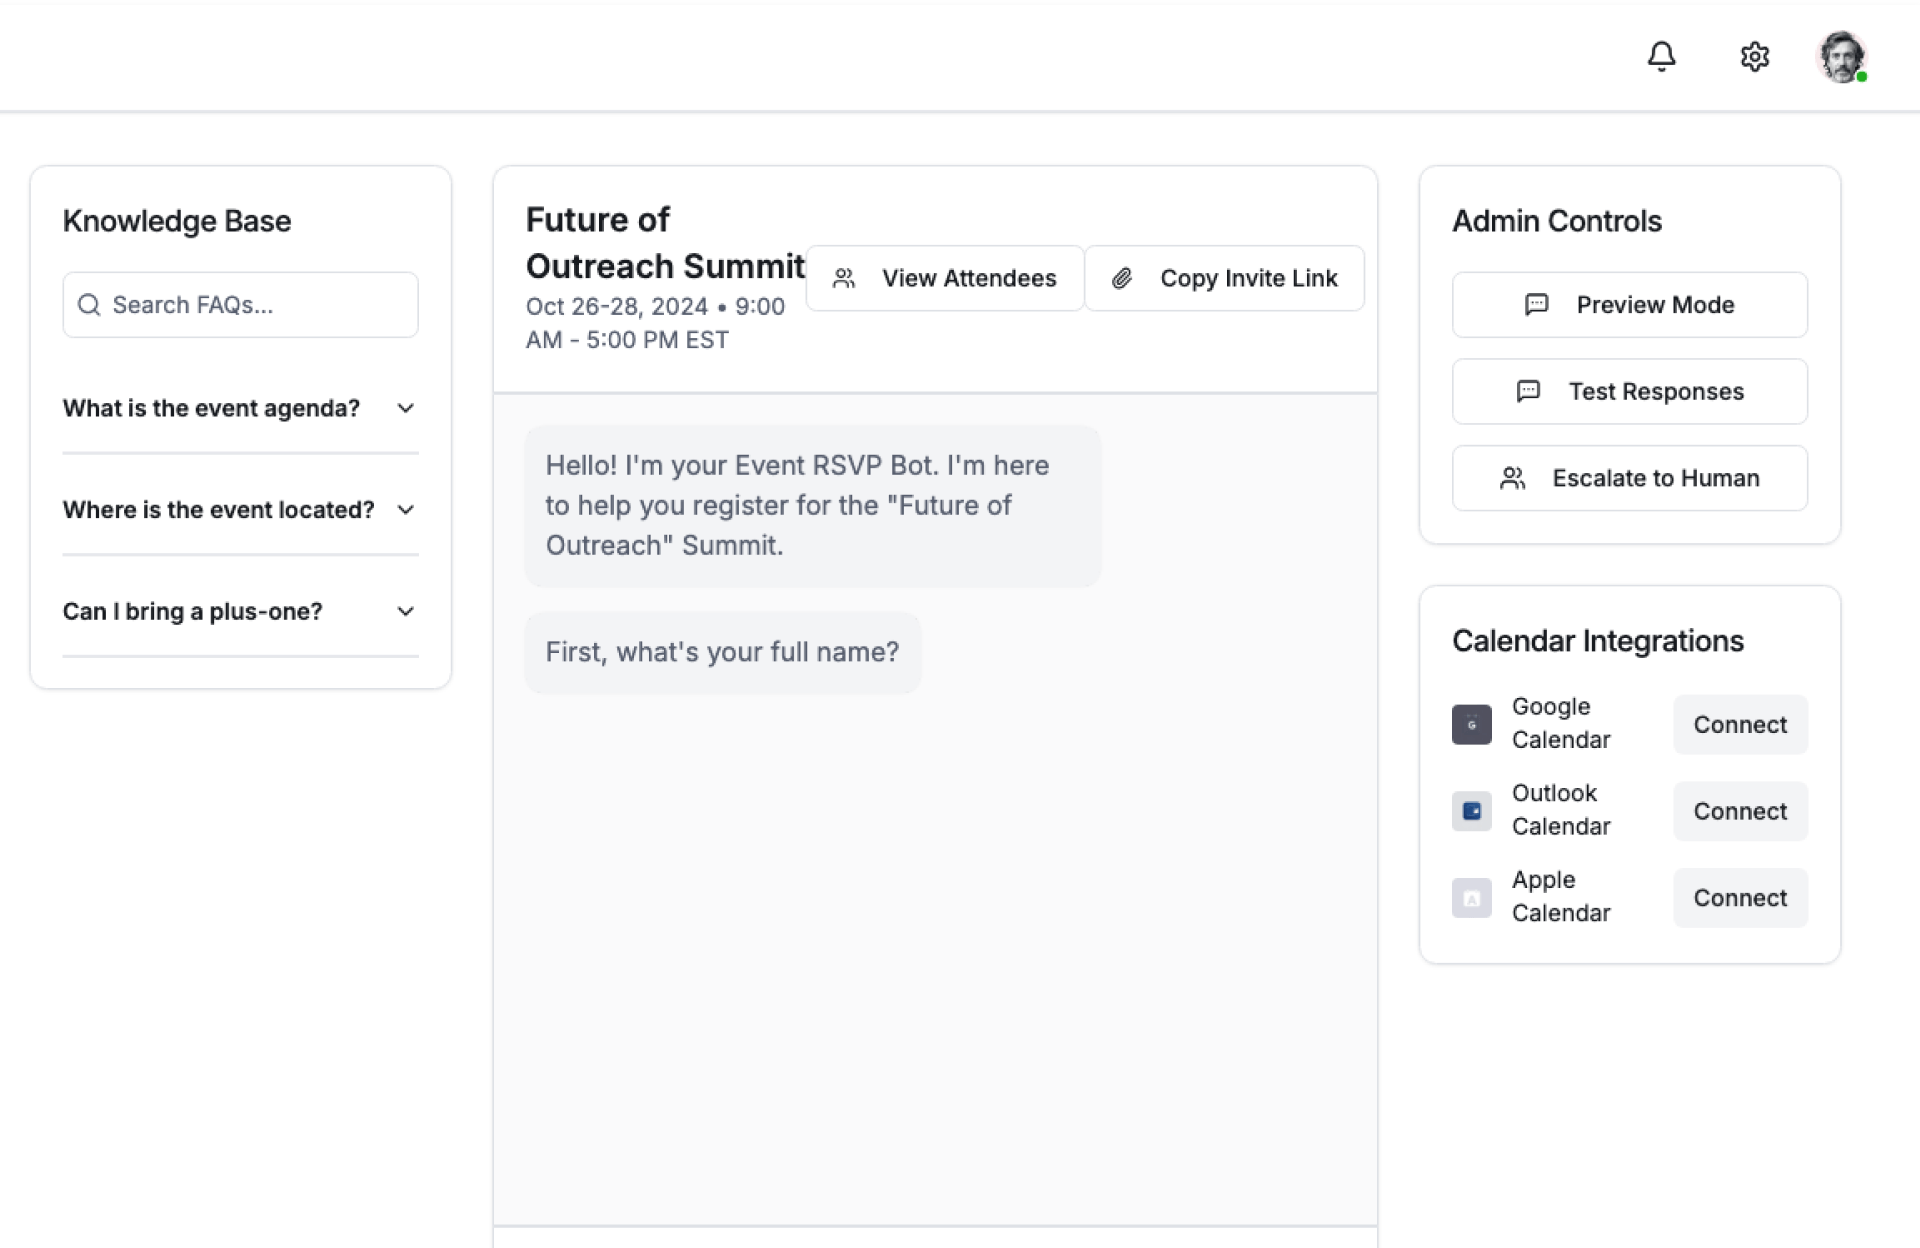Click the magnifier icon in the FAQ search
Screen dimensions: 1920x1248
(x=89, y=305)
